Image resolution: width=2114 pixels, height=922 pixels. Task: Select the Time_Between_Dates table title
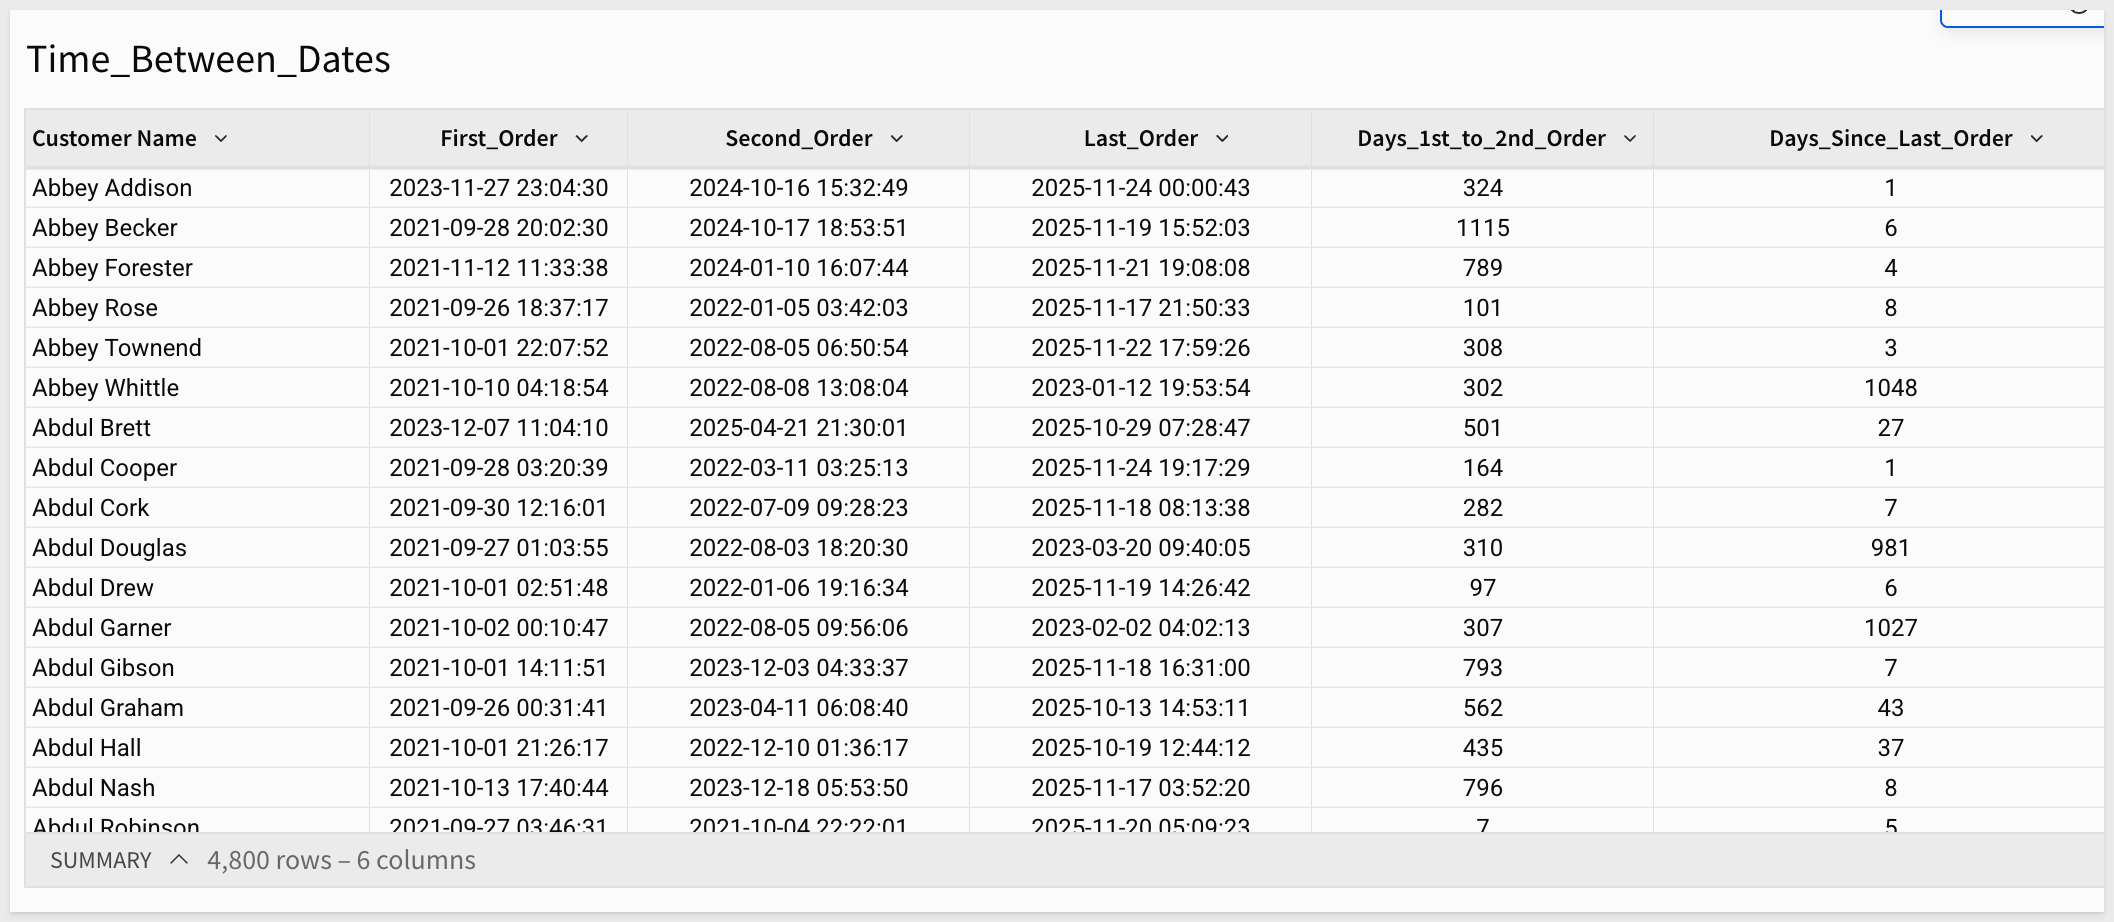click(208, 60)
